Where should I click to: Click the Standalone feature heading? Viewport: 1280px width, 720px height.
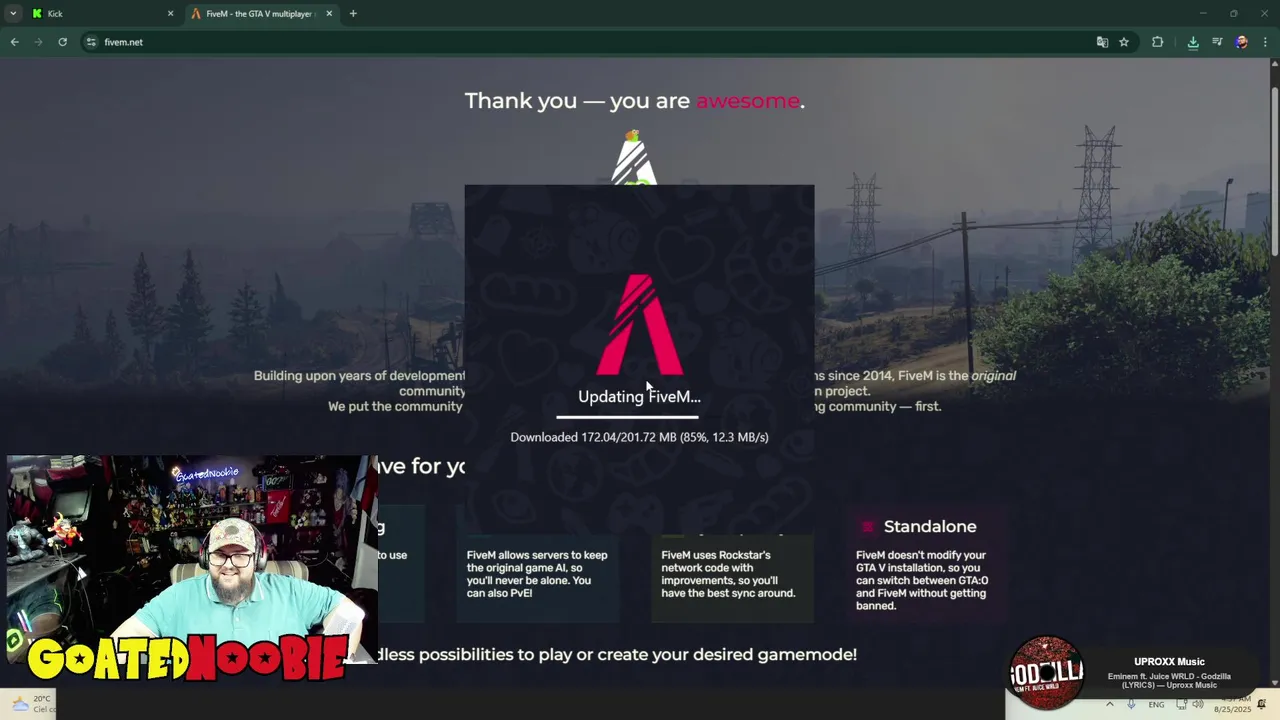(930, 527)
